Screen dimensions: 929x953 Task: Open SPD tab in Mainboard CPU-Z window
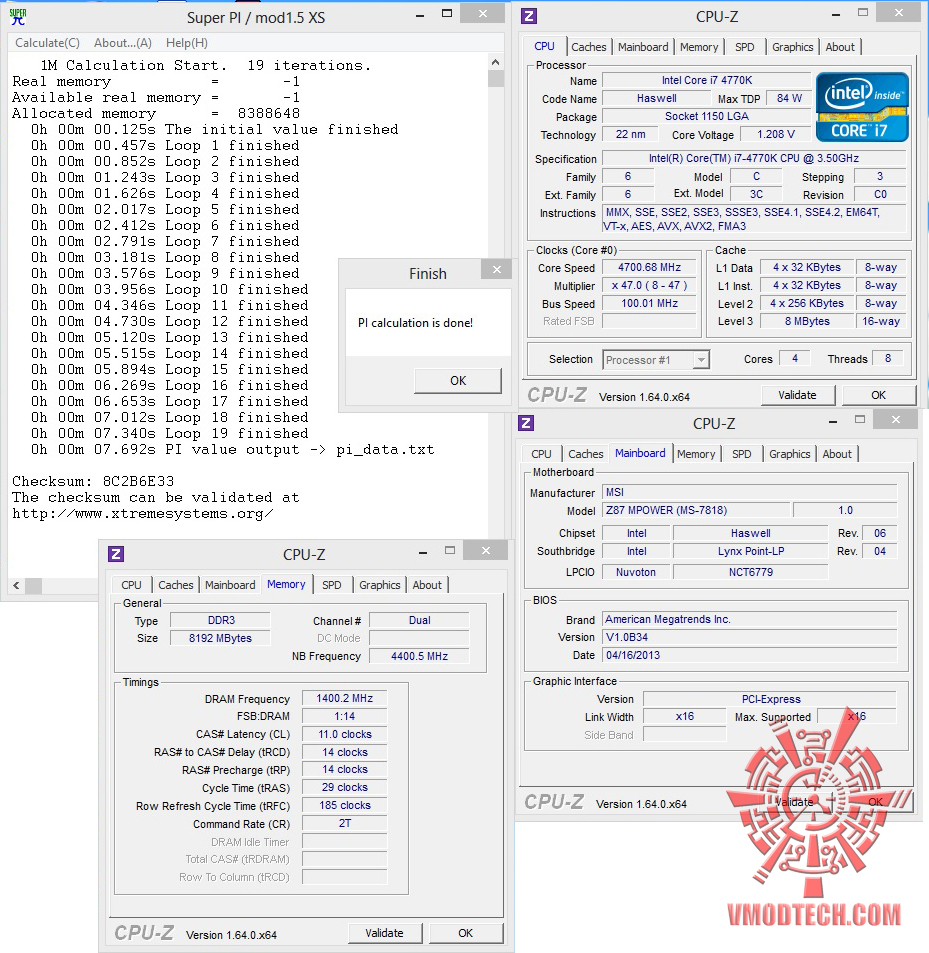(x=741, y=454)
